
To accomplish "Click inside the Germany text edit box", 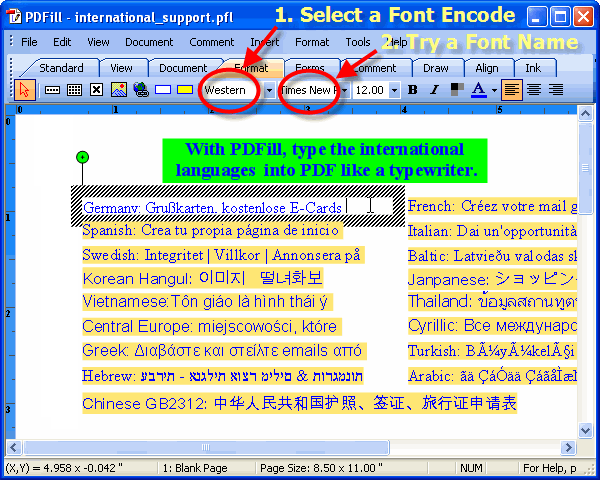I will (237, 207).
